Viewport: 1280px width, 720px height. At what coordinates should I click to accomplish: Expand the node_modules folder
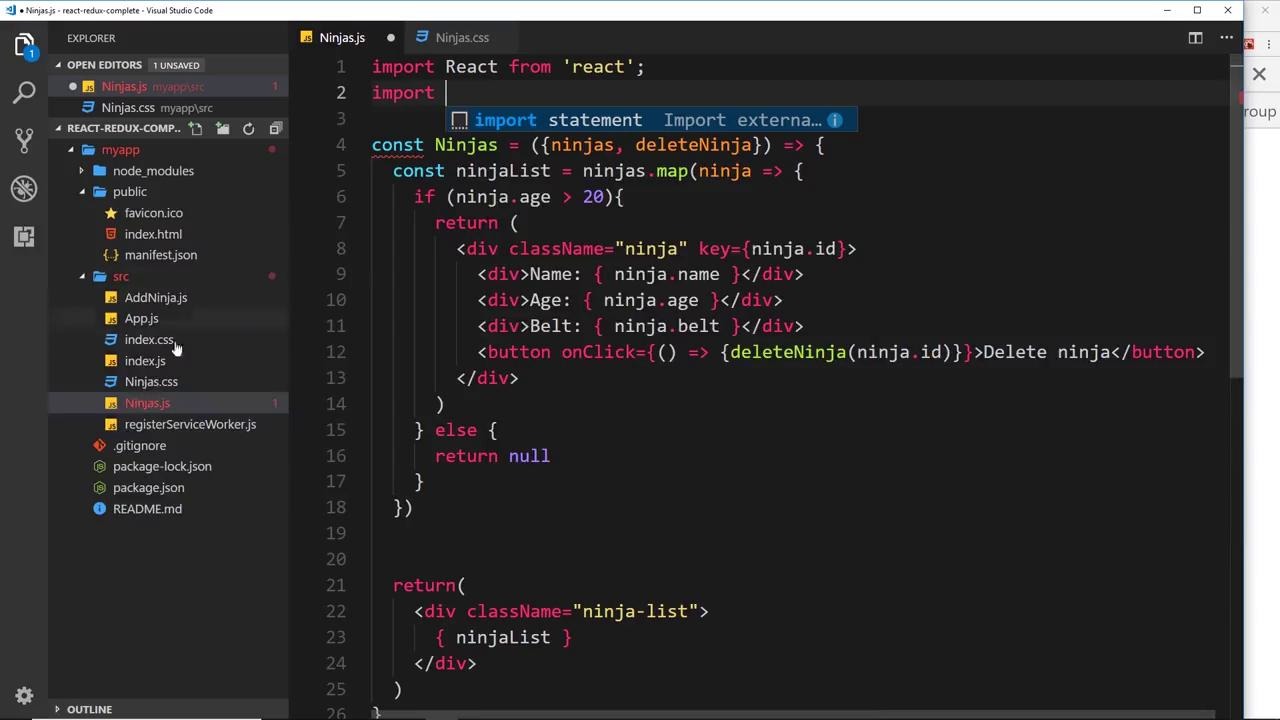coord(83,171)
